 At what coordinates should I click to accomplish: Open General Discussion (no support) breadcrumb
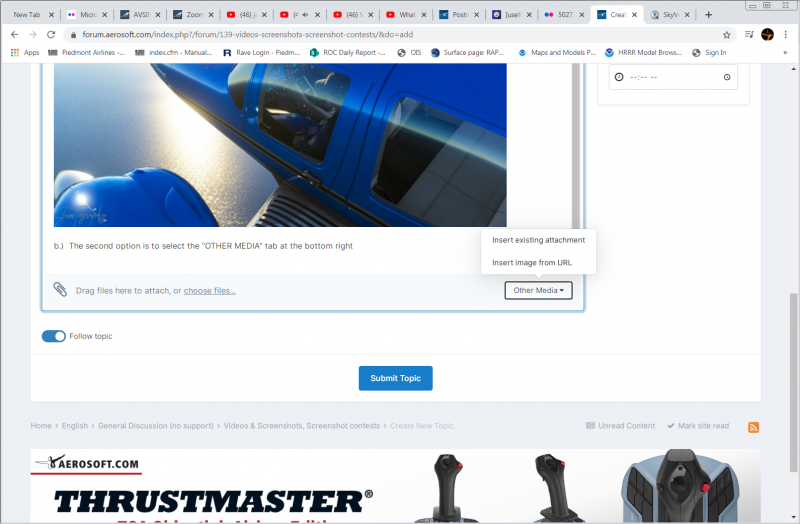click(156, 426)
